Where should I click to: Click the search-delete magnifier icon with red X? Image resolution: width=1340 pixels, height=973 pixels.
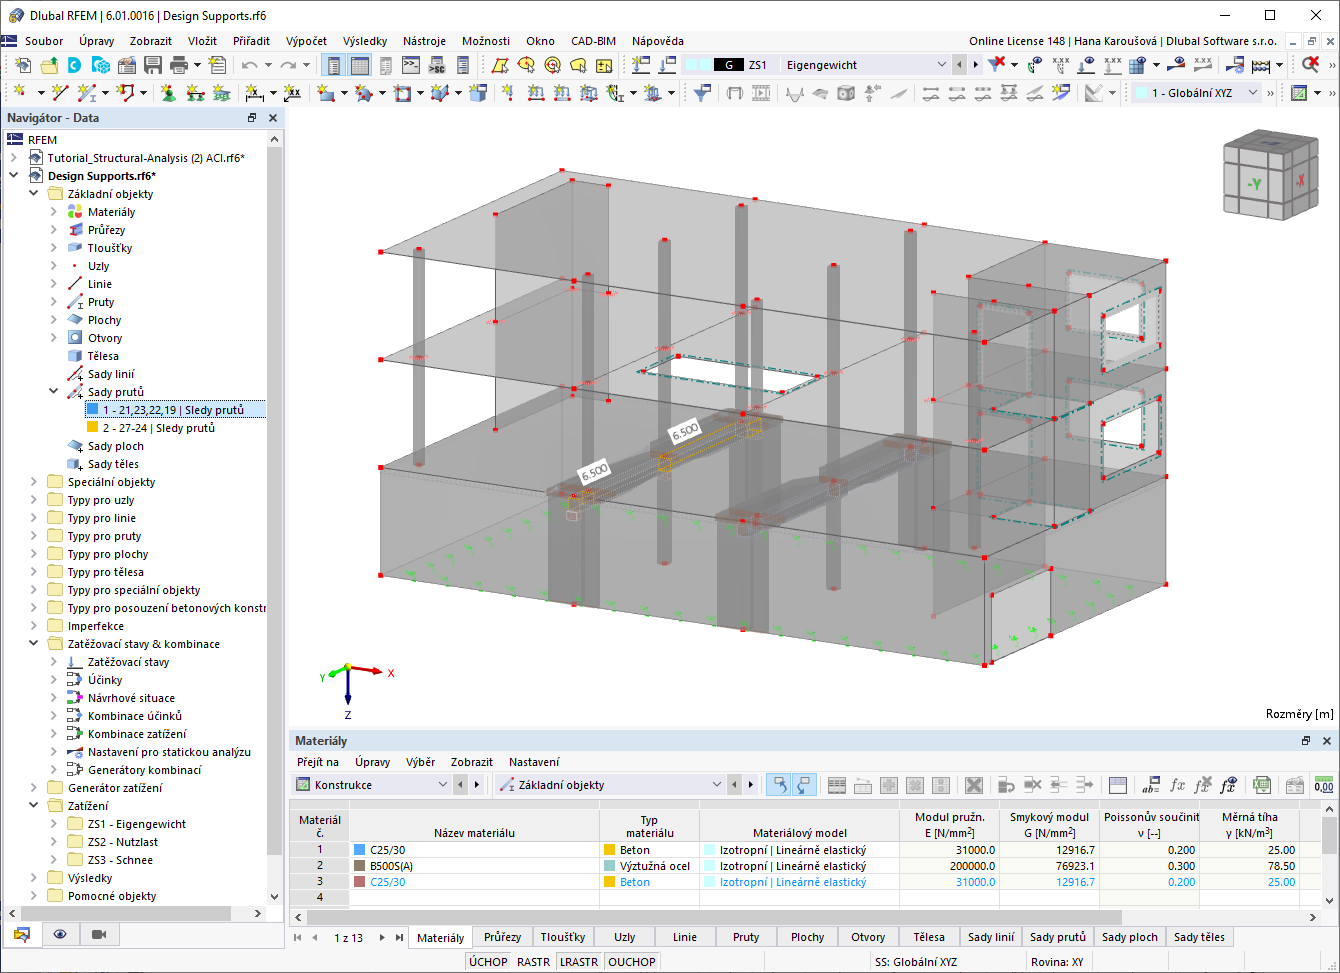tap(1311, 65)
